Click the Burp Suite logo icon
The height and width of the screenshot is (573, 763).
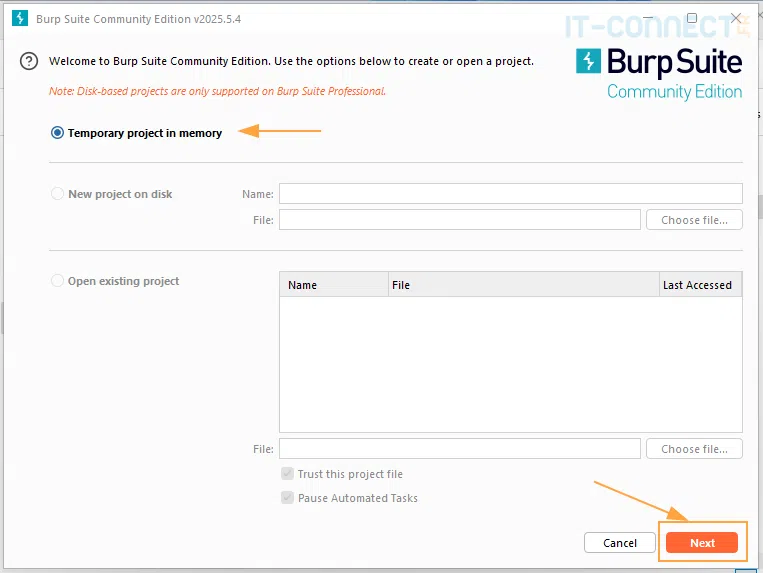(588, 61)
